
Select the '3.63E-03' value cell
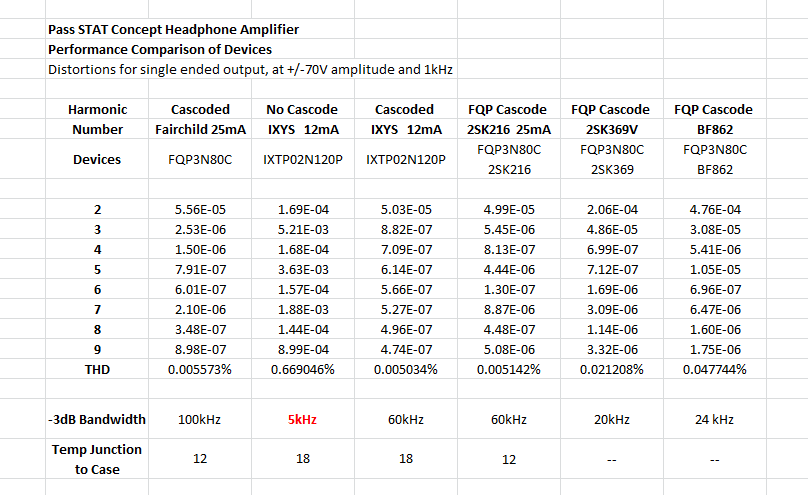click(x=303, y=270)
